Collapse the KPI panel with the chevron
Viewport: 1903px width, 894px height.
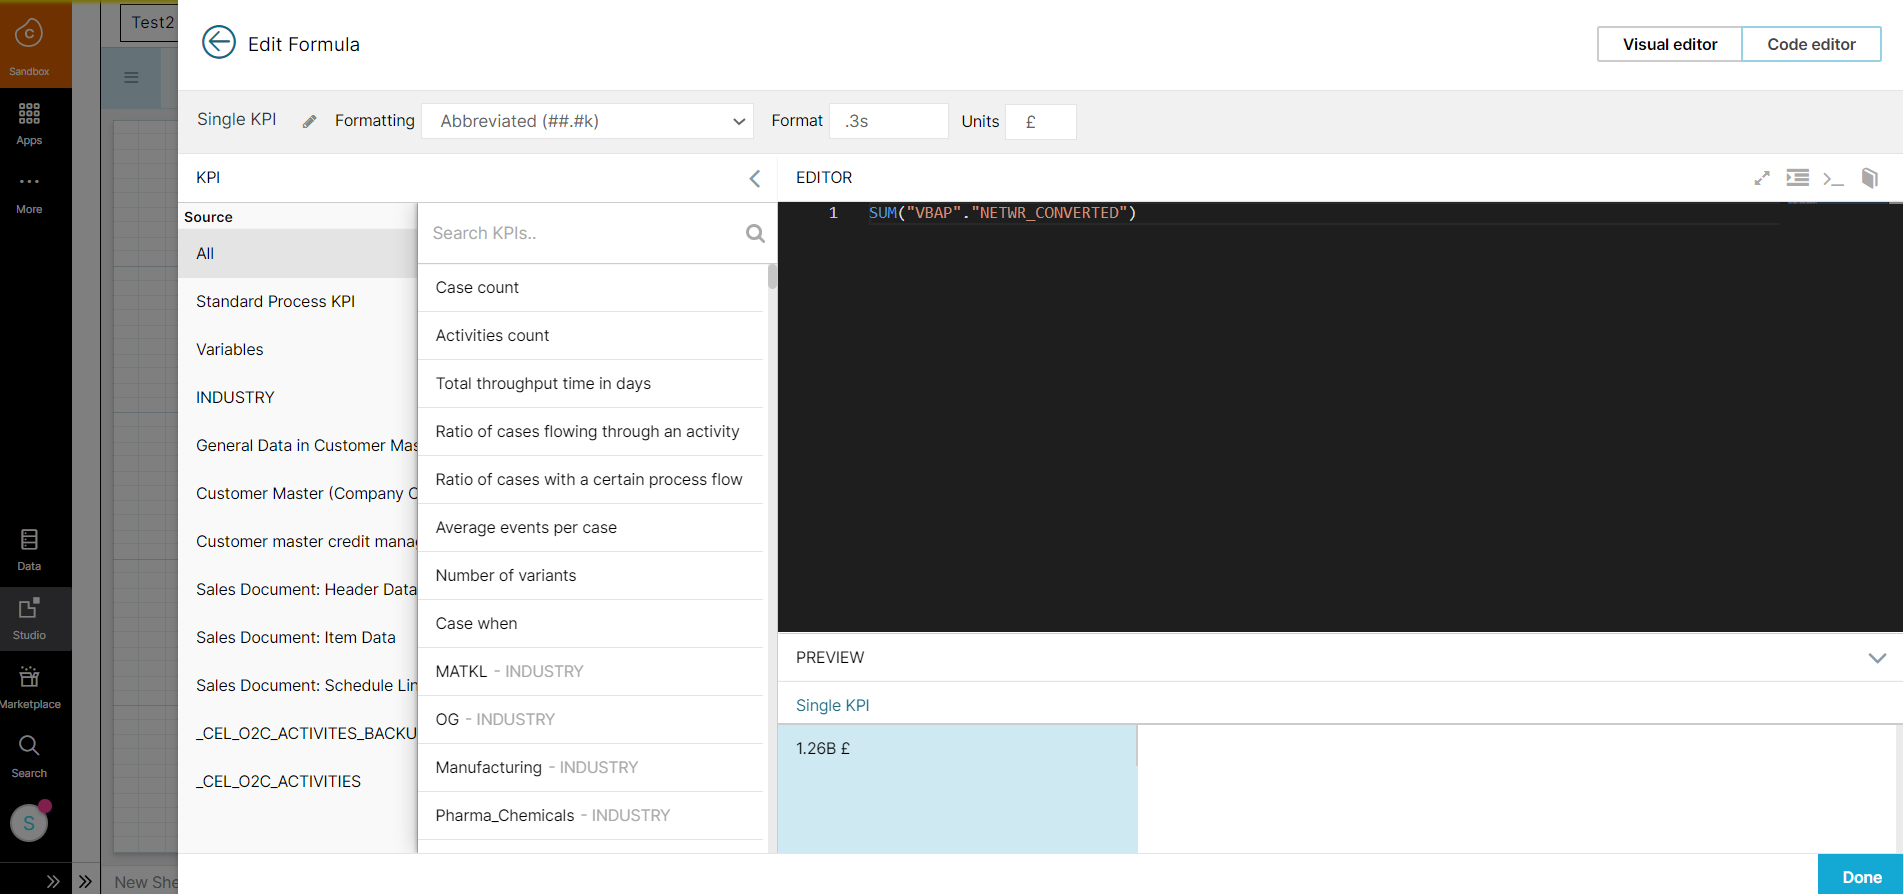click(x=755, y=178)
